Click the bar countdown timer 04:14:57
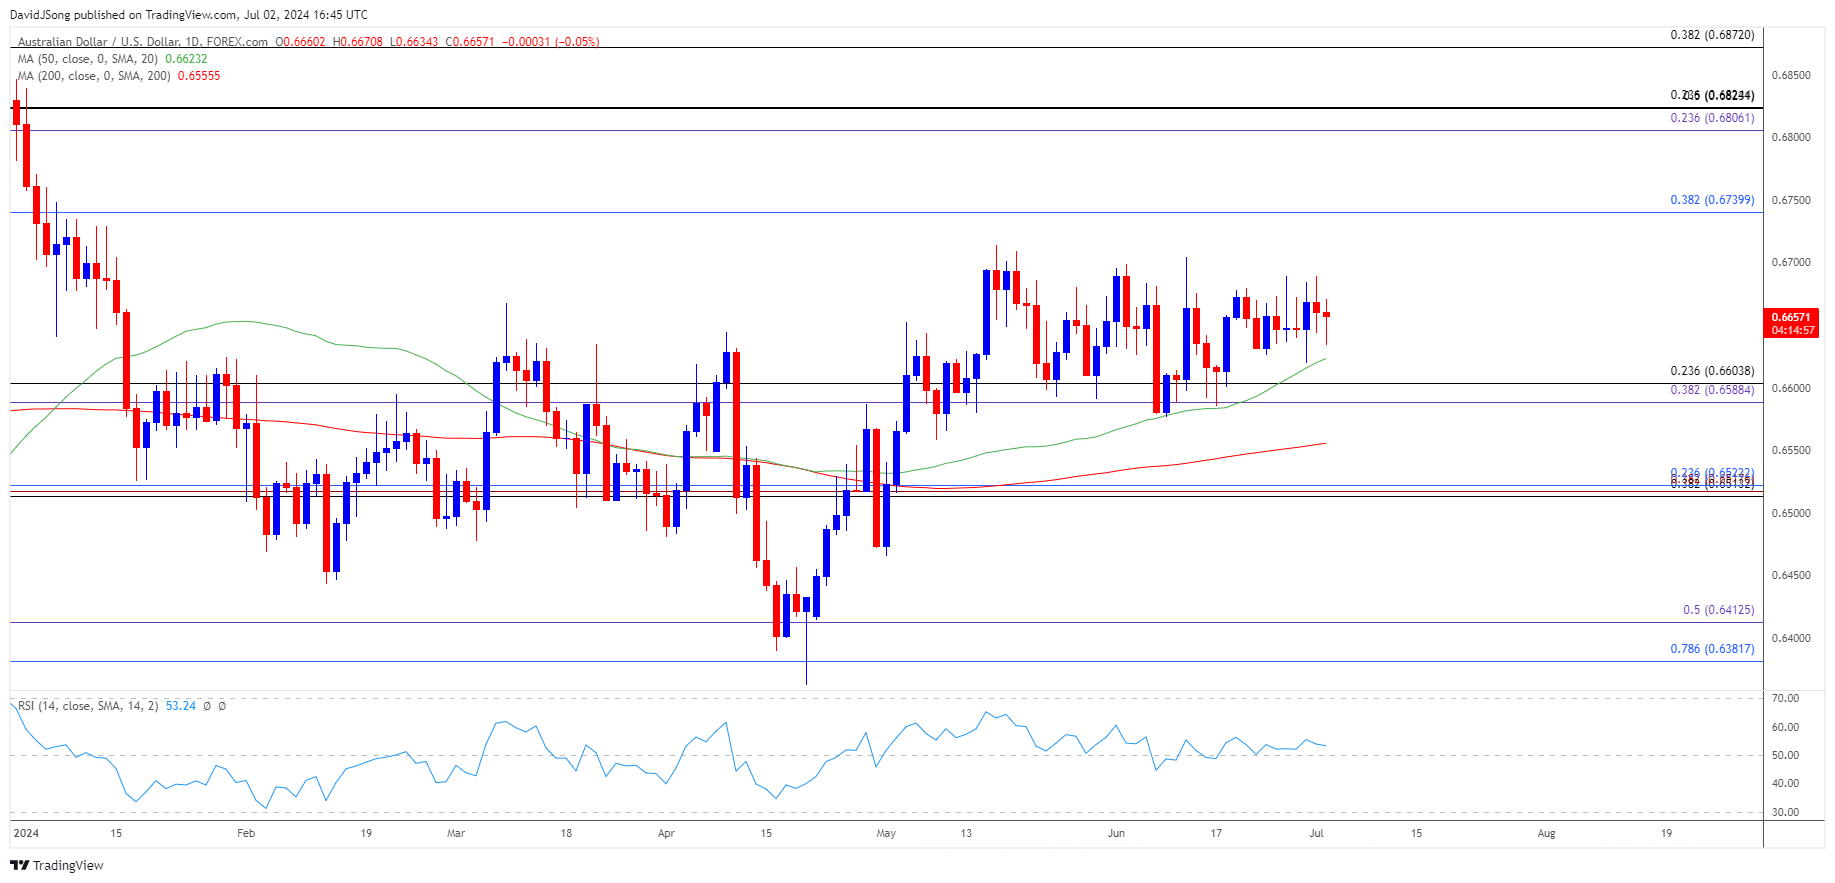Viewport: 1835px width, 883px height. click(1792, 330)
